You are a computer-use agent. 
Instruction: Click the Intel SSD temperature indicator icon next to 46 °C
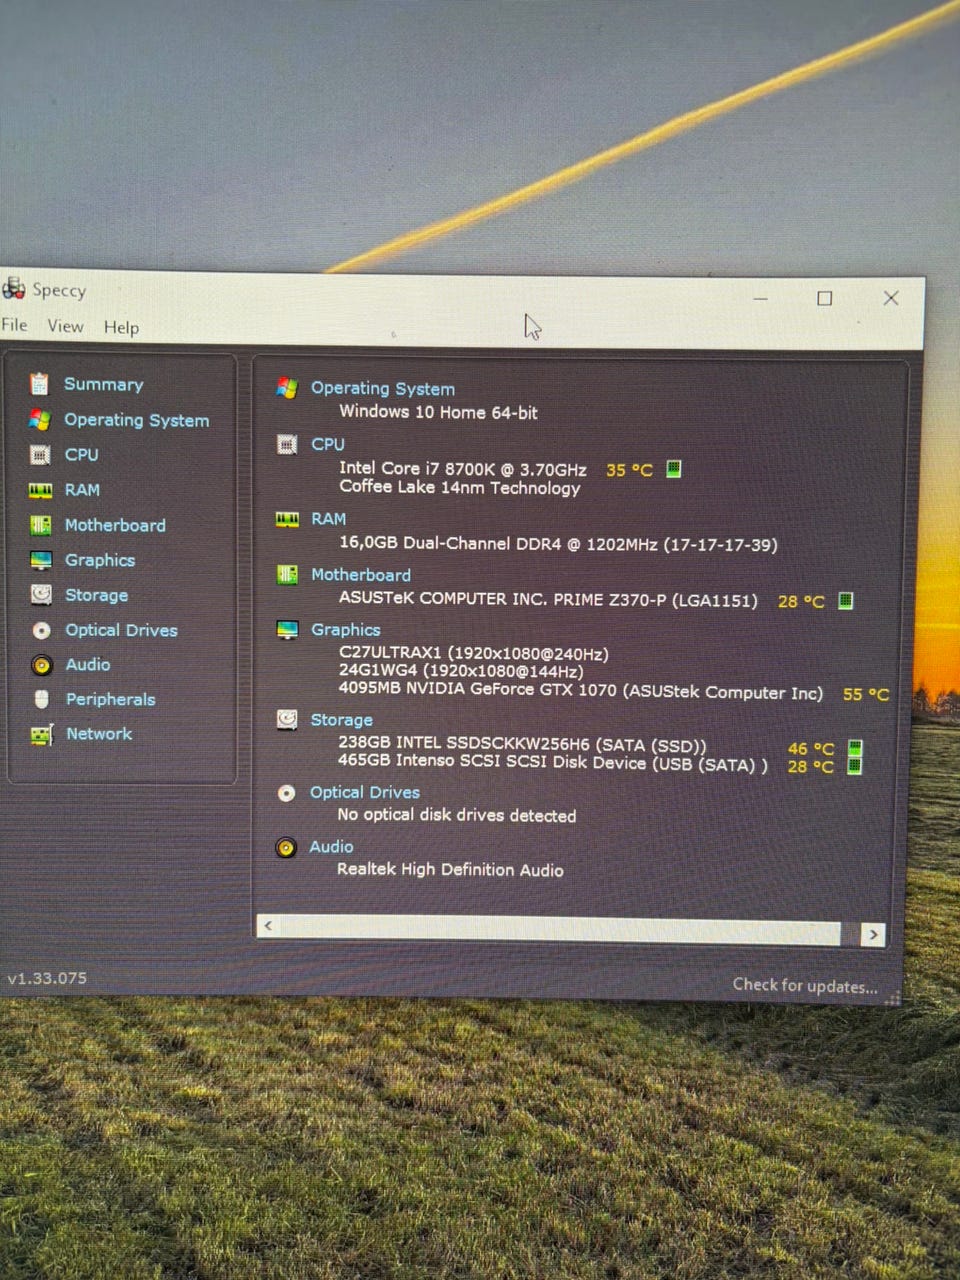point(855,748)
